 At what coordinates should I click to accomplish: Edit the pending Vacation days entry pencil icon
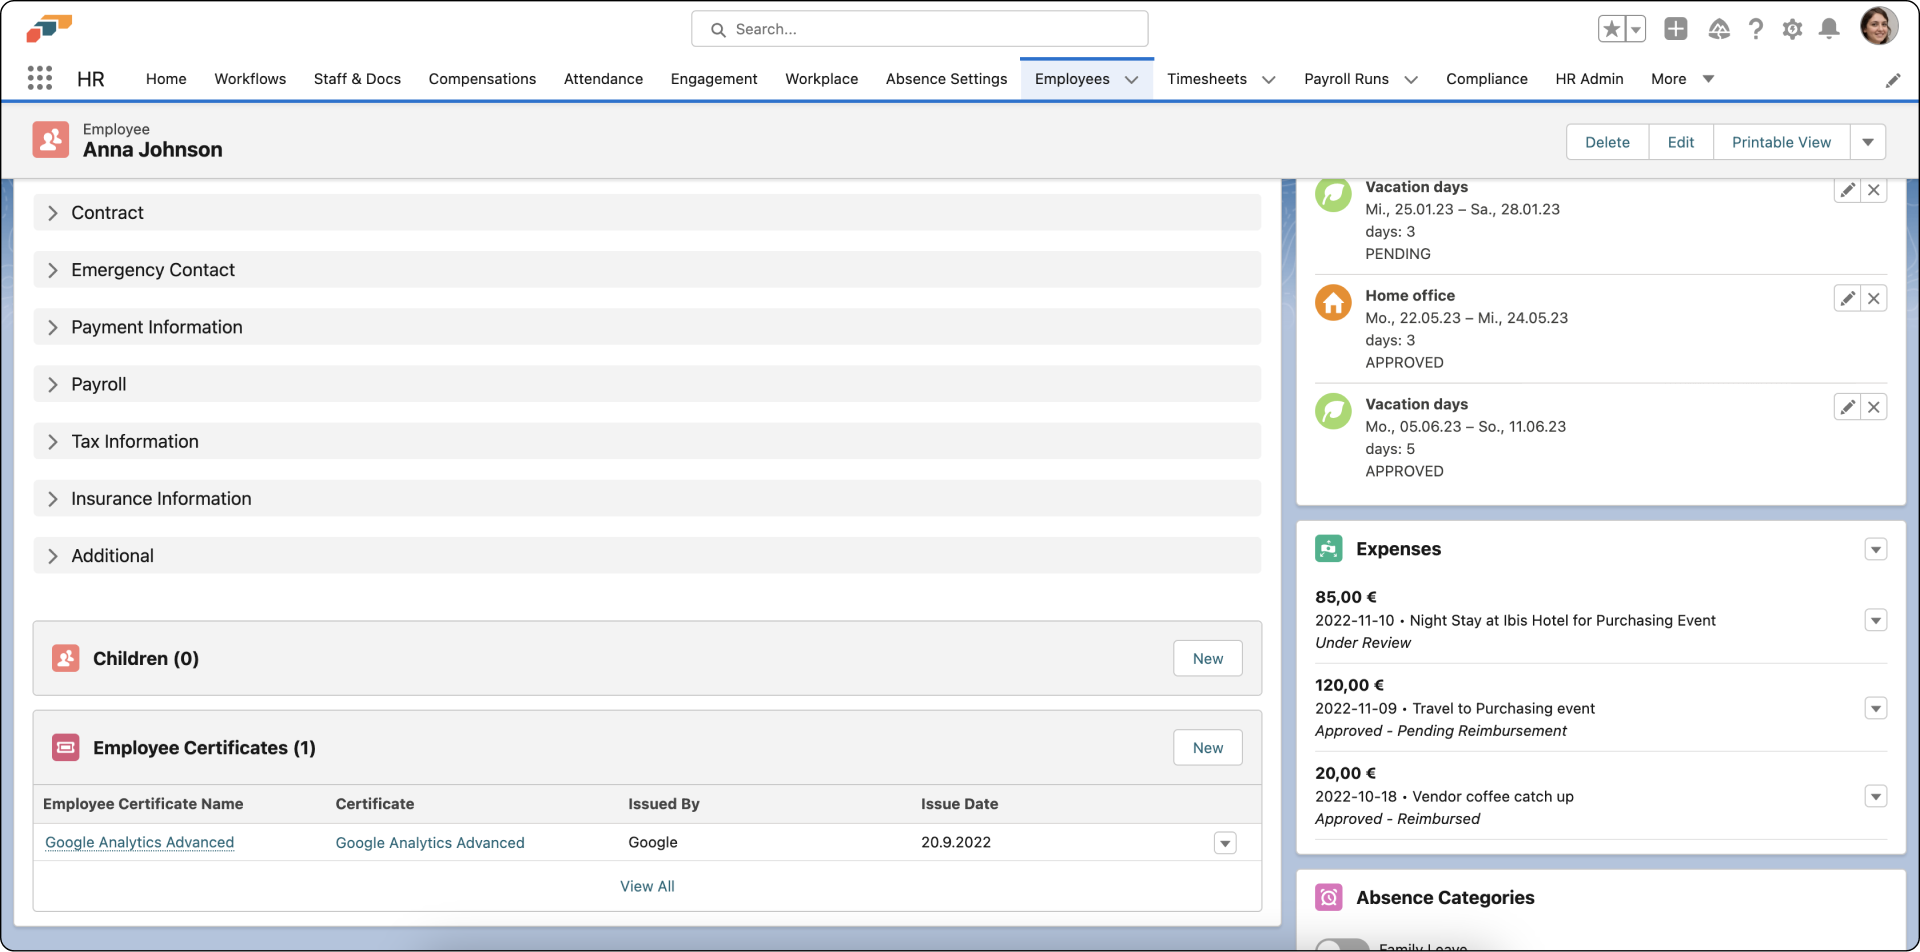pos(1846,189)
